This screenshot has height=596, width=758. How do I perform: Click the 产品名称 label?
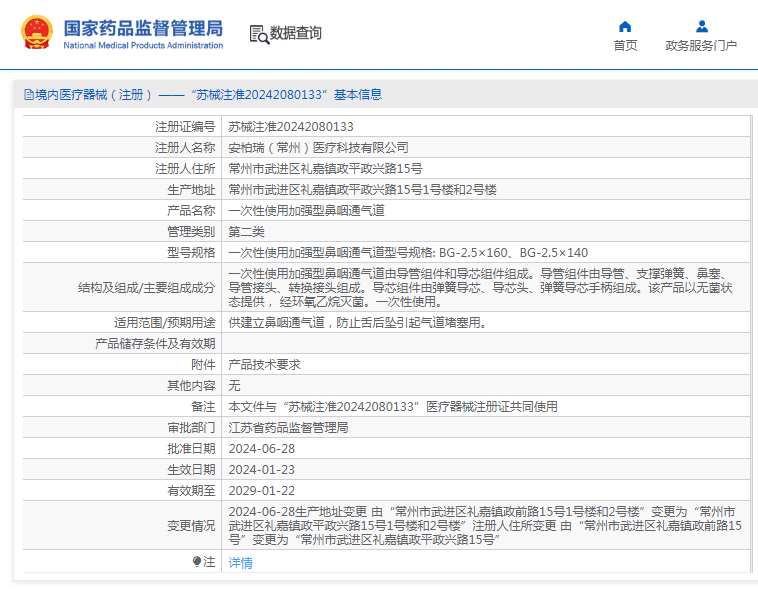[191, 211]
